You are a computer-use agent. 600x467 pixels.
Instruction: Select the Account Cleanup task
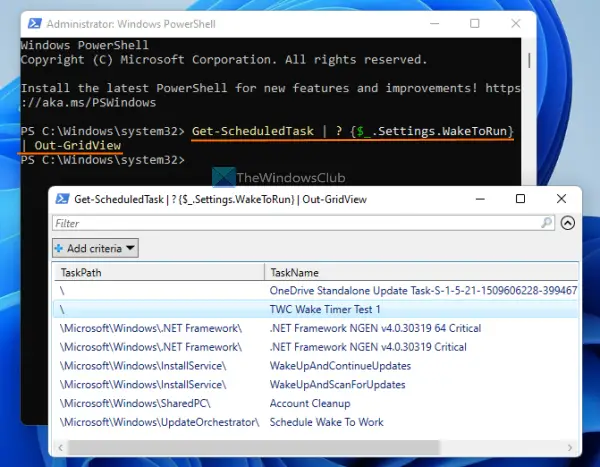point(315,403)
